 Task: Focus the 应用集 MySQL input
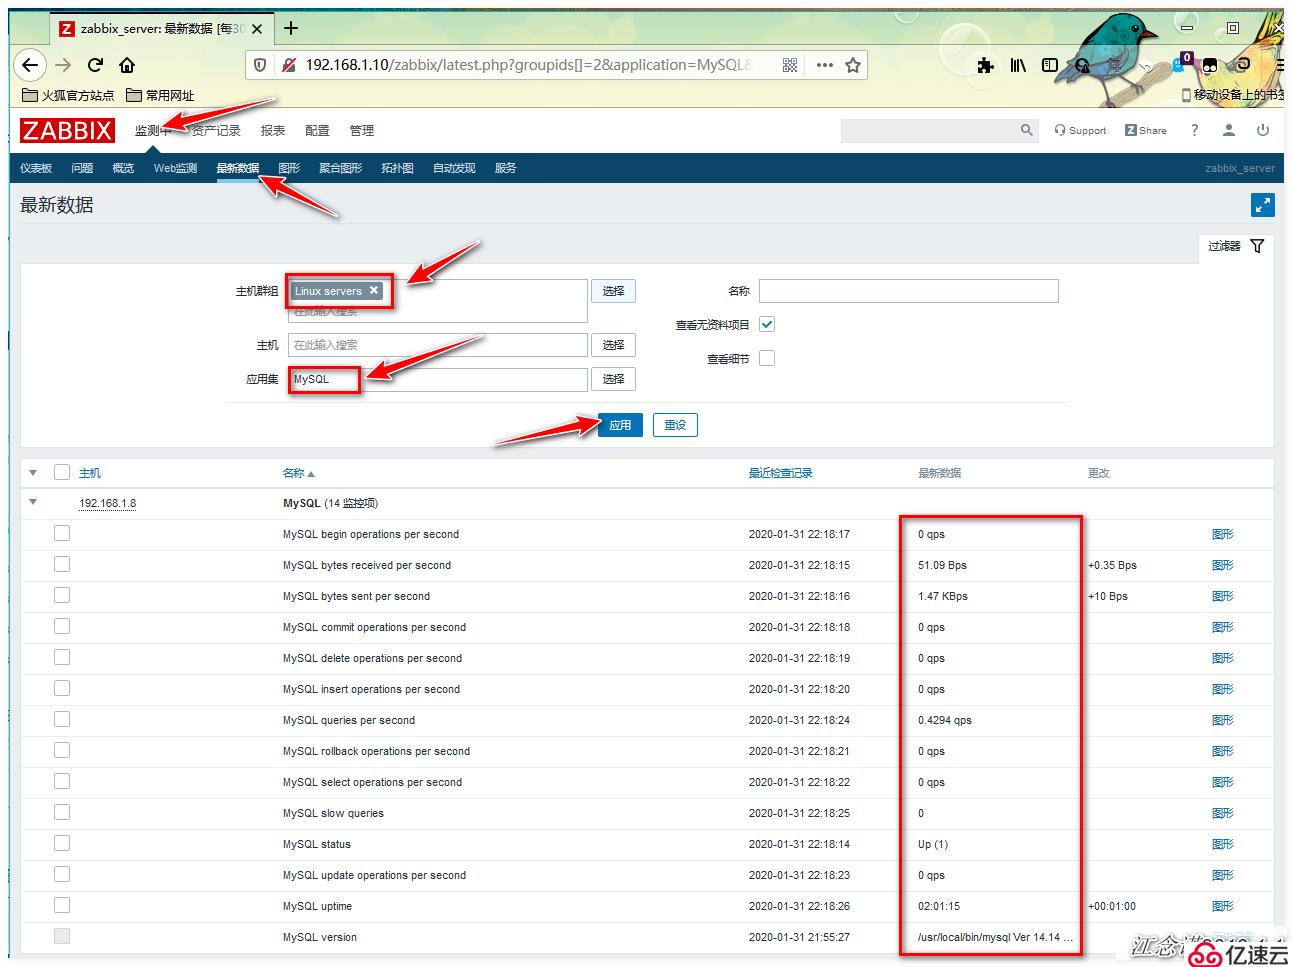point(438,379)
